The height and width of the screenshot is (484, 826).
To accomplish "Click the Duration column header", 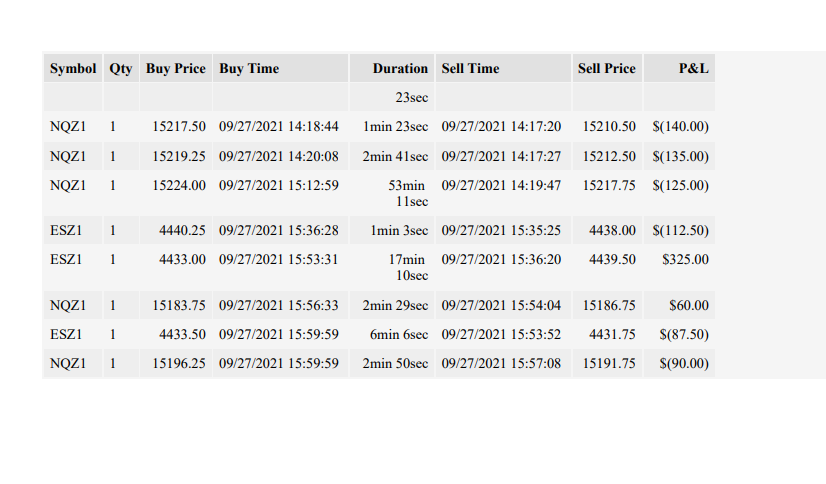I will point(392,68).
